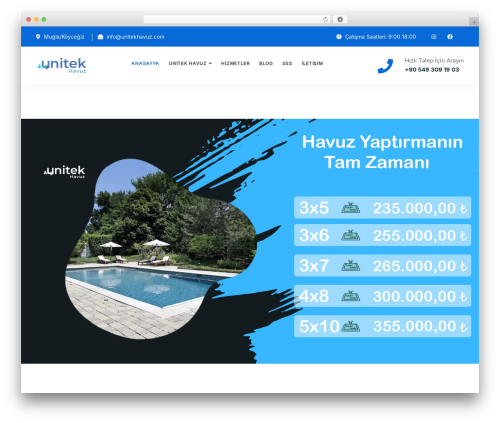500x423 pixels.
Task: Reload page using browser refresh icon
Action: click(325, 20)
